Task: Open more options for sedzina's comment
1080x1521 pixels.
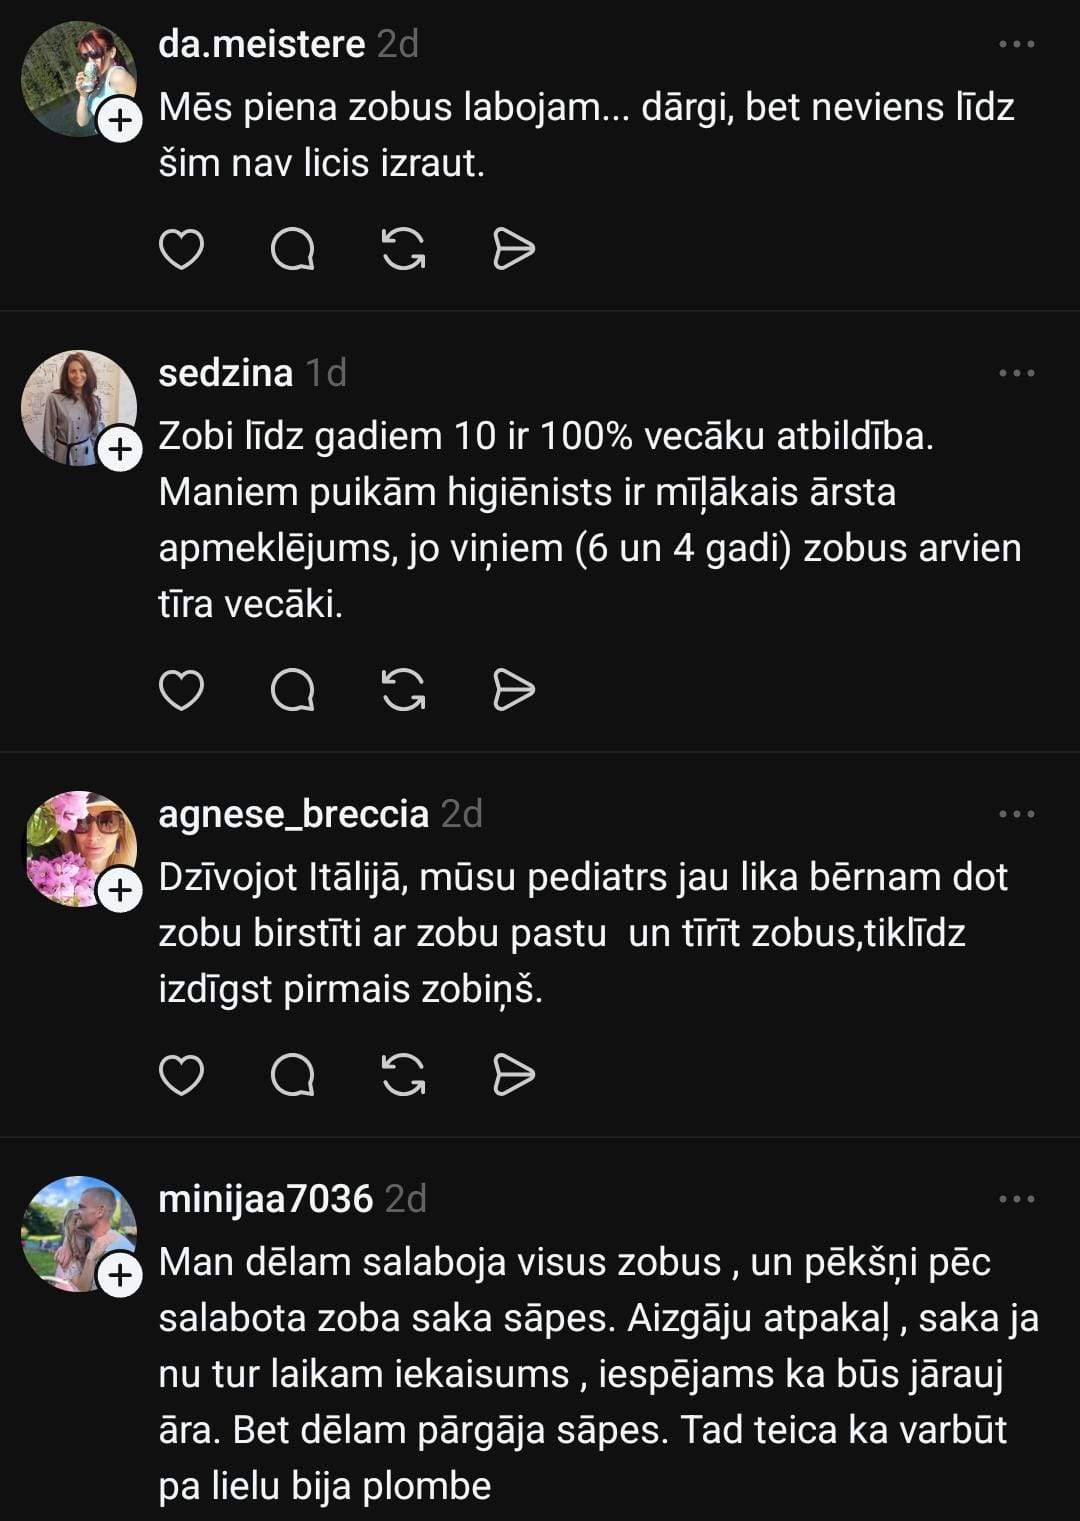Action: tap(1016, 373)
